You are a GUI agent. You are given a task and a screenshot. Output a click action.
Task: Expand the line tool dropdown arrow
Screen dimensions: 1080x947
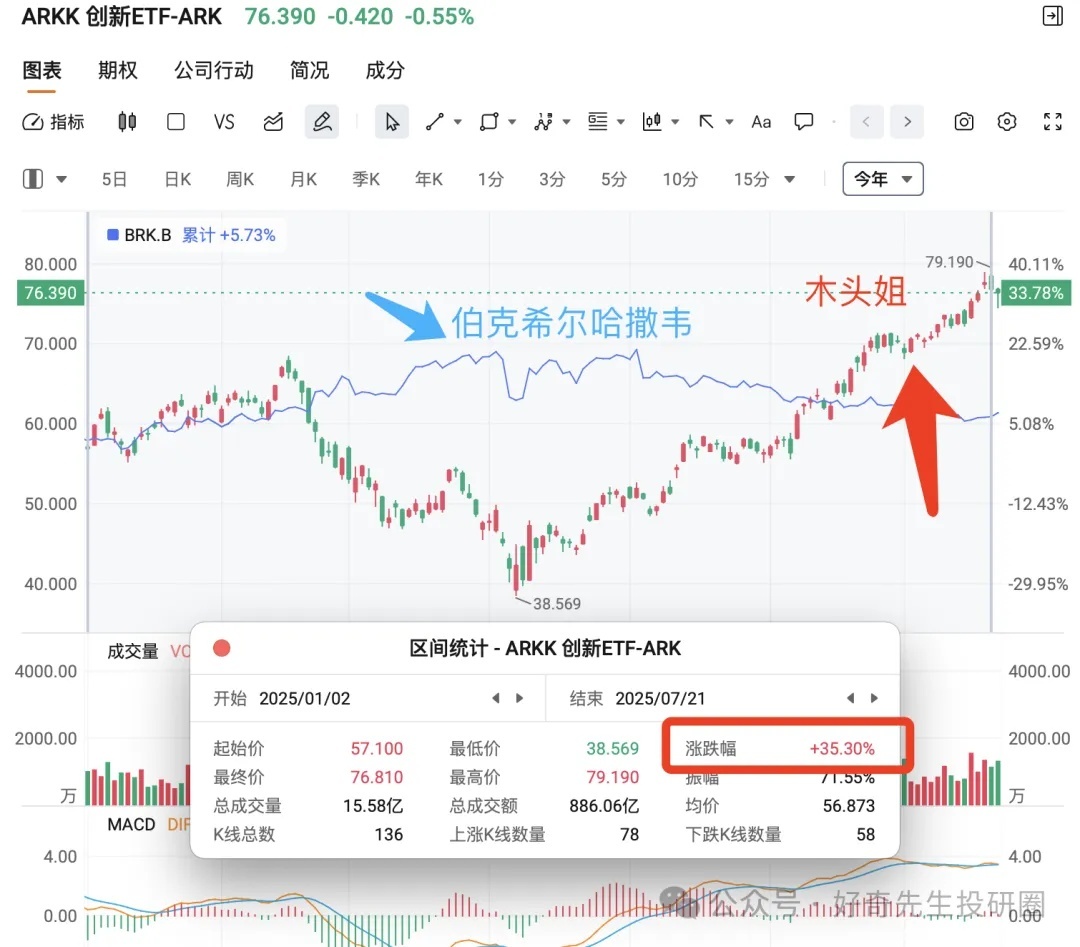coord(457,122)
